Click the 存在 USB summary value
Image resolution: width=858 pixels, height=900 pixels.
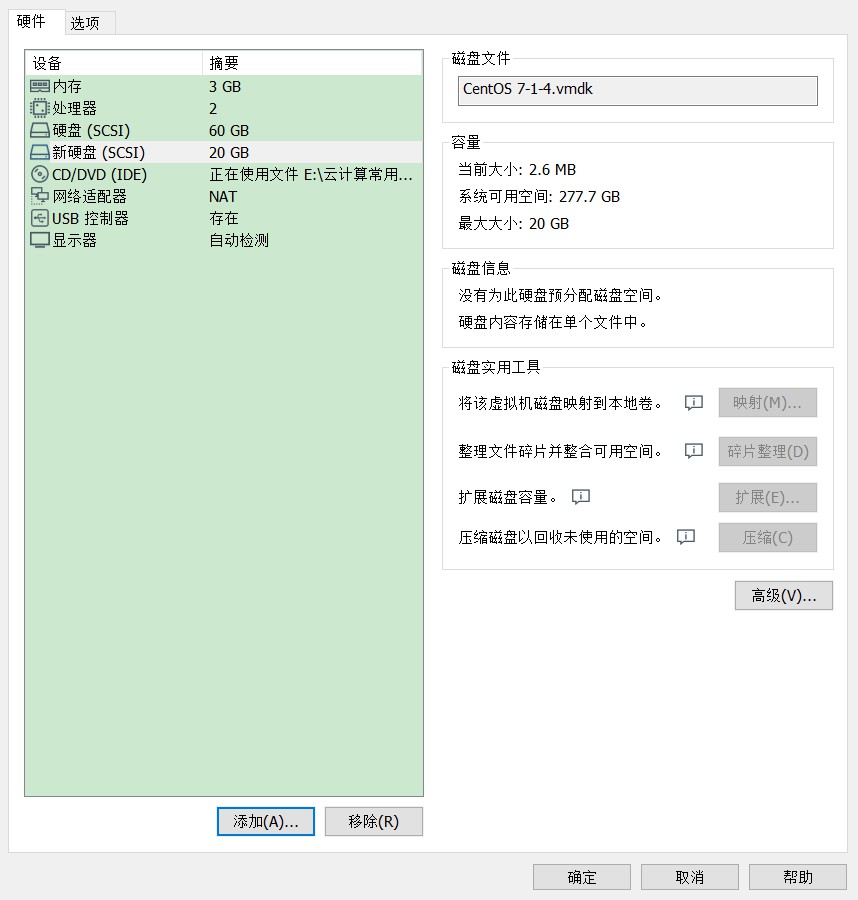[x=224, y=218]
